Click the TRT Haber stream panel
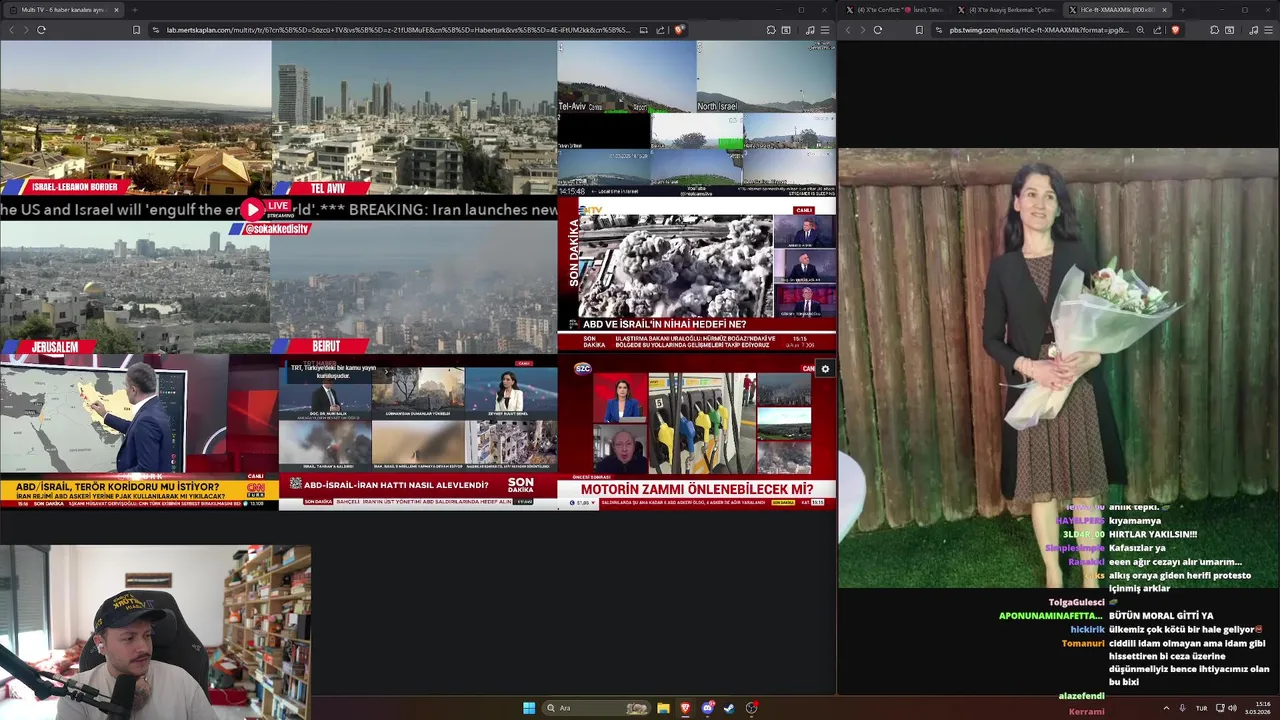Image resolution: width=1280 pixels, height=720 pixels. point(418,432)
